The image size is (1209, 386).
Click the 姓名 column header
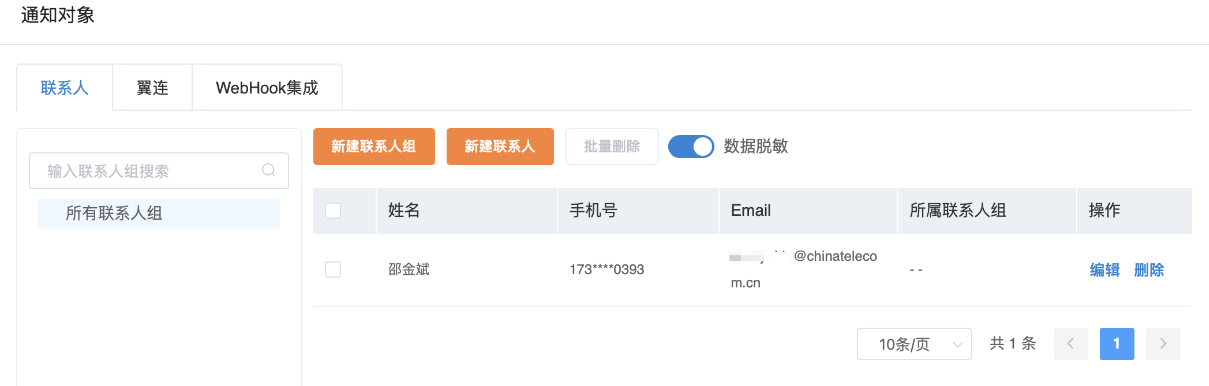[403, 211]
